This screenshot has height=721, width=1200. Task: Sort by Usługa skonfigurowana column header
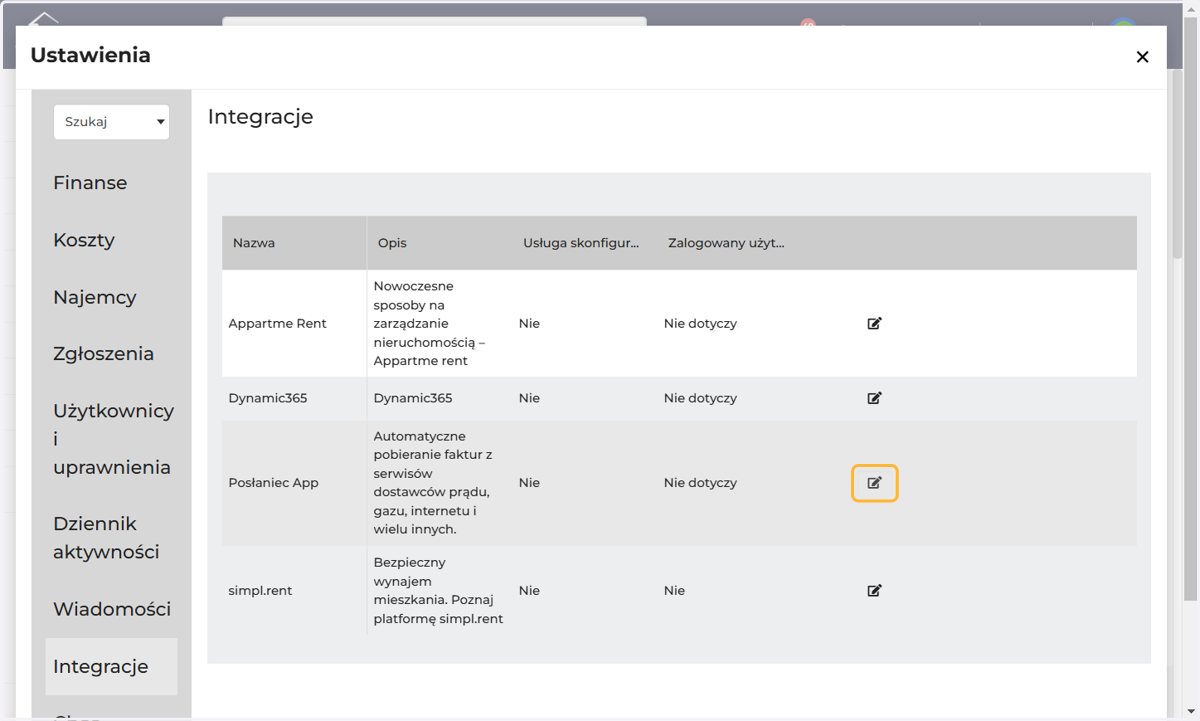[584, 243]
